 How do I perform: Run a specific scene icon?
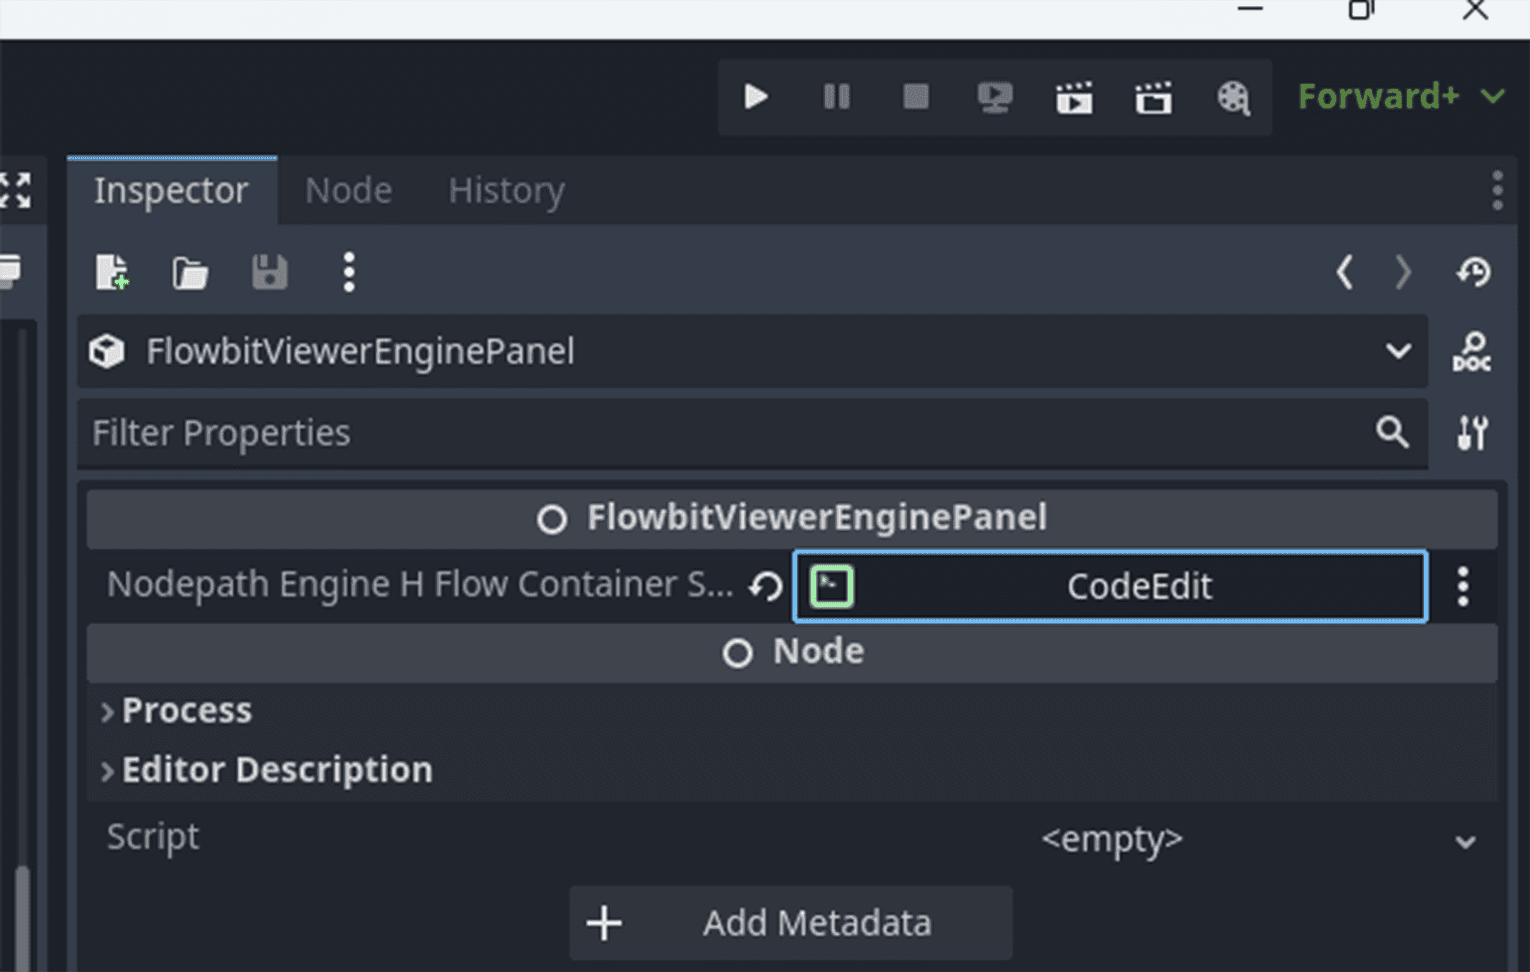[1153, 98]
